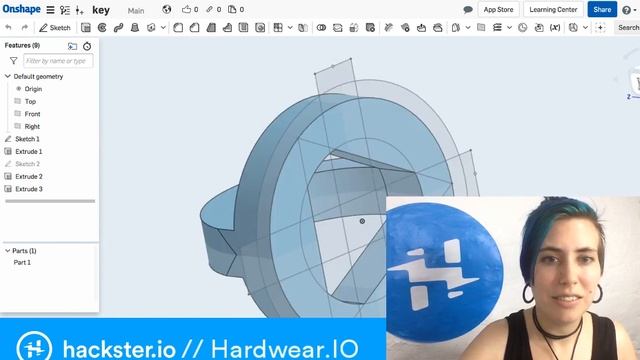This screenshot has height=360, width=640.
Task: Select the Chamfer tool icon
Action: (194, 28)
